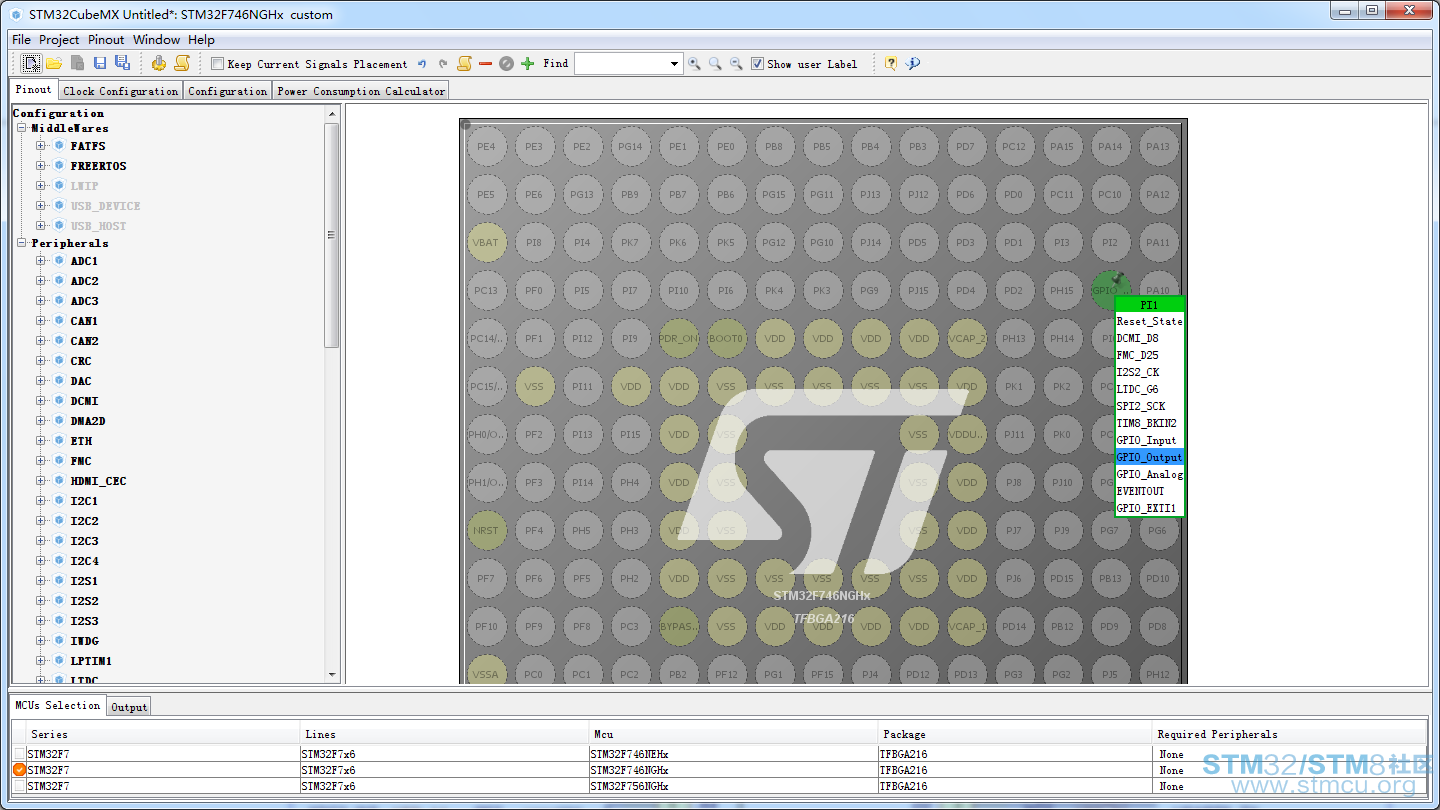Viewport: 1440px width, 810px height.
Task: Tick the checkbox for the STM32F746NEHx row
Action: coord(20,754)
